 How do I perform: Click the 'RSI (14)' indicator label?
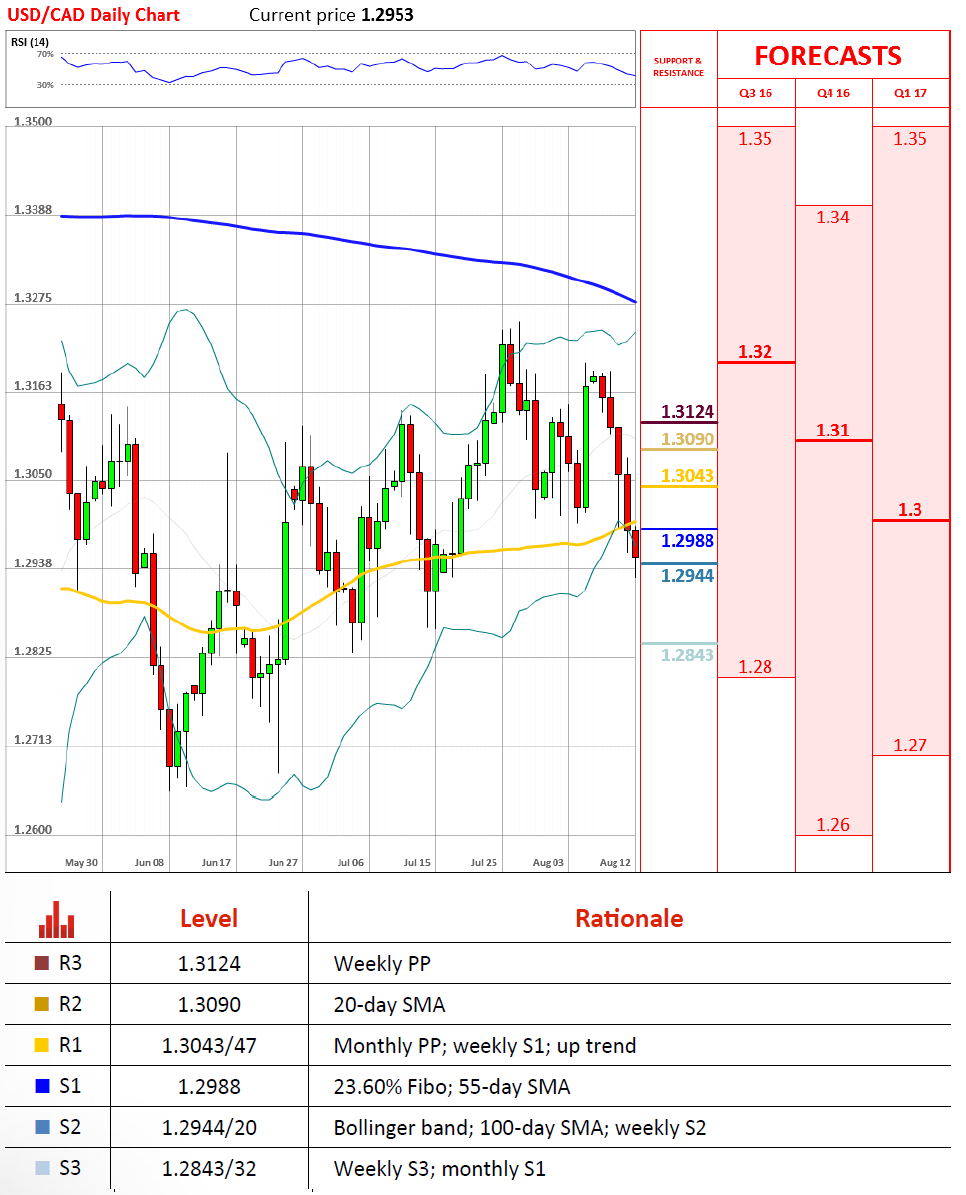point(30,42)
